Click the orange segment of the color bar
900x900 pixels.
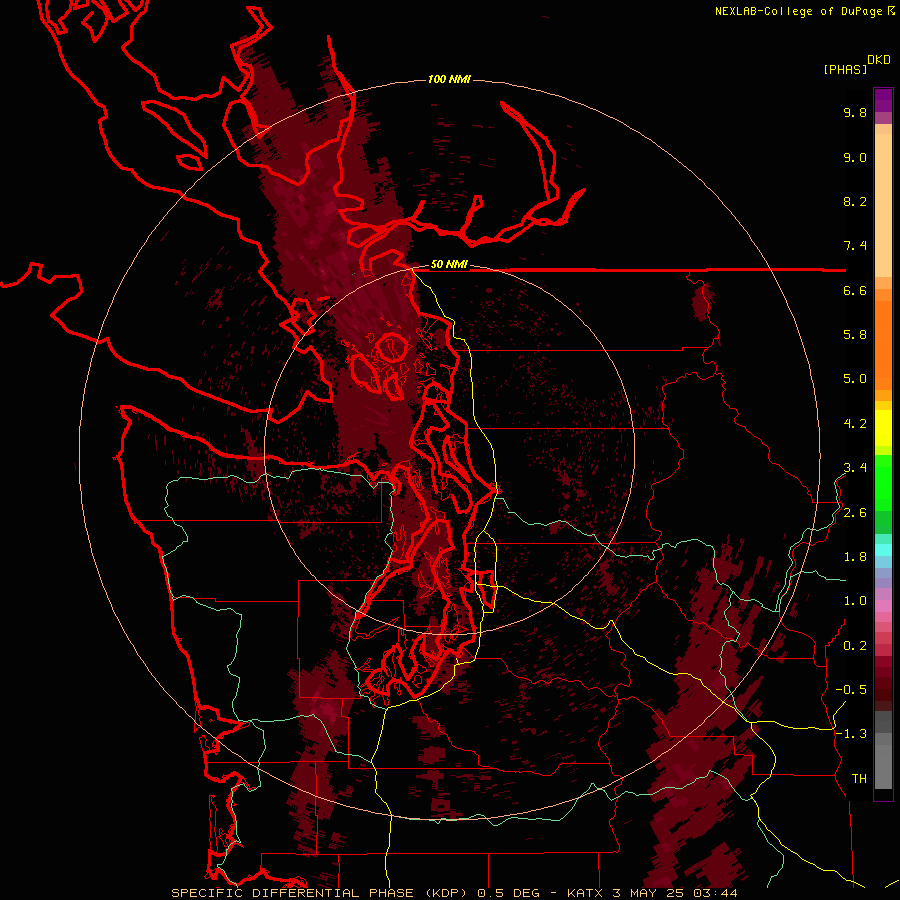[883, 344]
